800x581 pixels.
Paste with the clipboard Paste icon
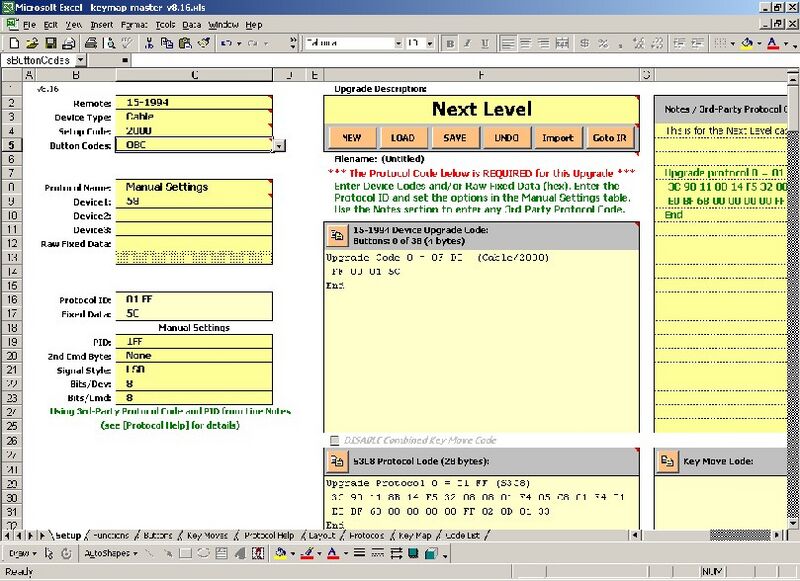185,43
